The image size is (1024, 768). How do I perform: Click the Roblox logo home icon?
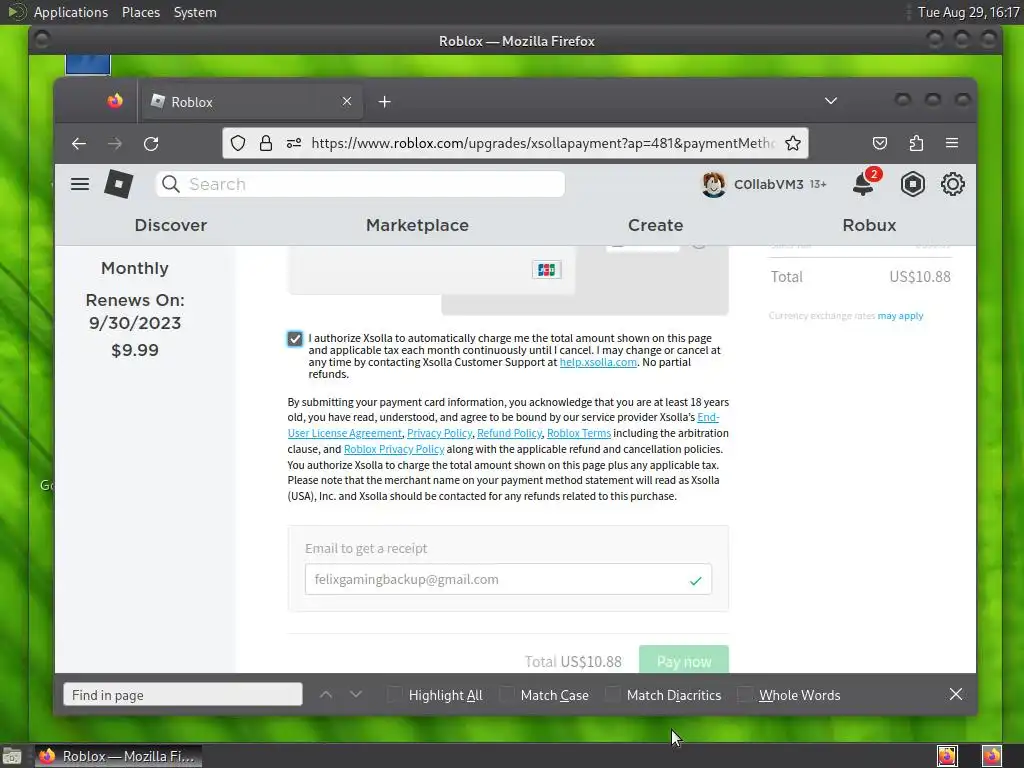click(x=119, y=184)
